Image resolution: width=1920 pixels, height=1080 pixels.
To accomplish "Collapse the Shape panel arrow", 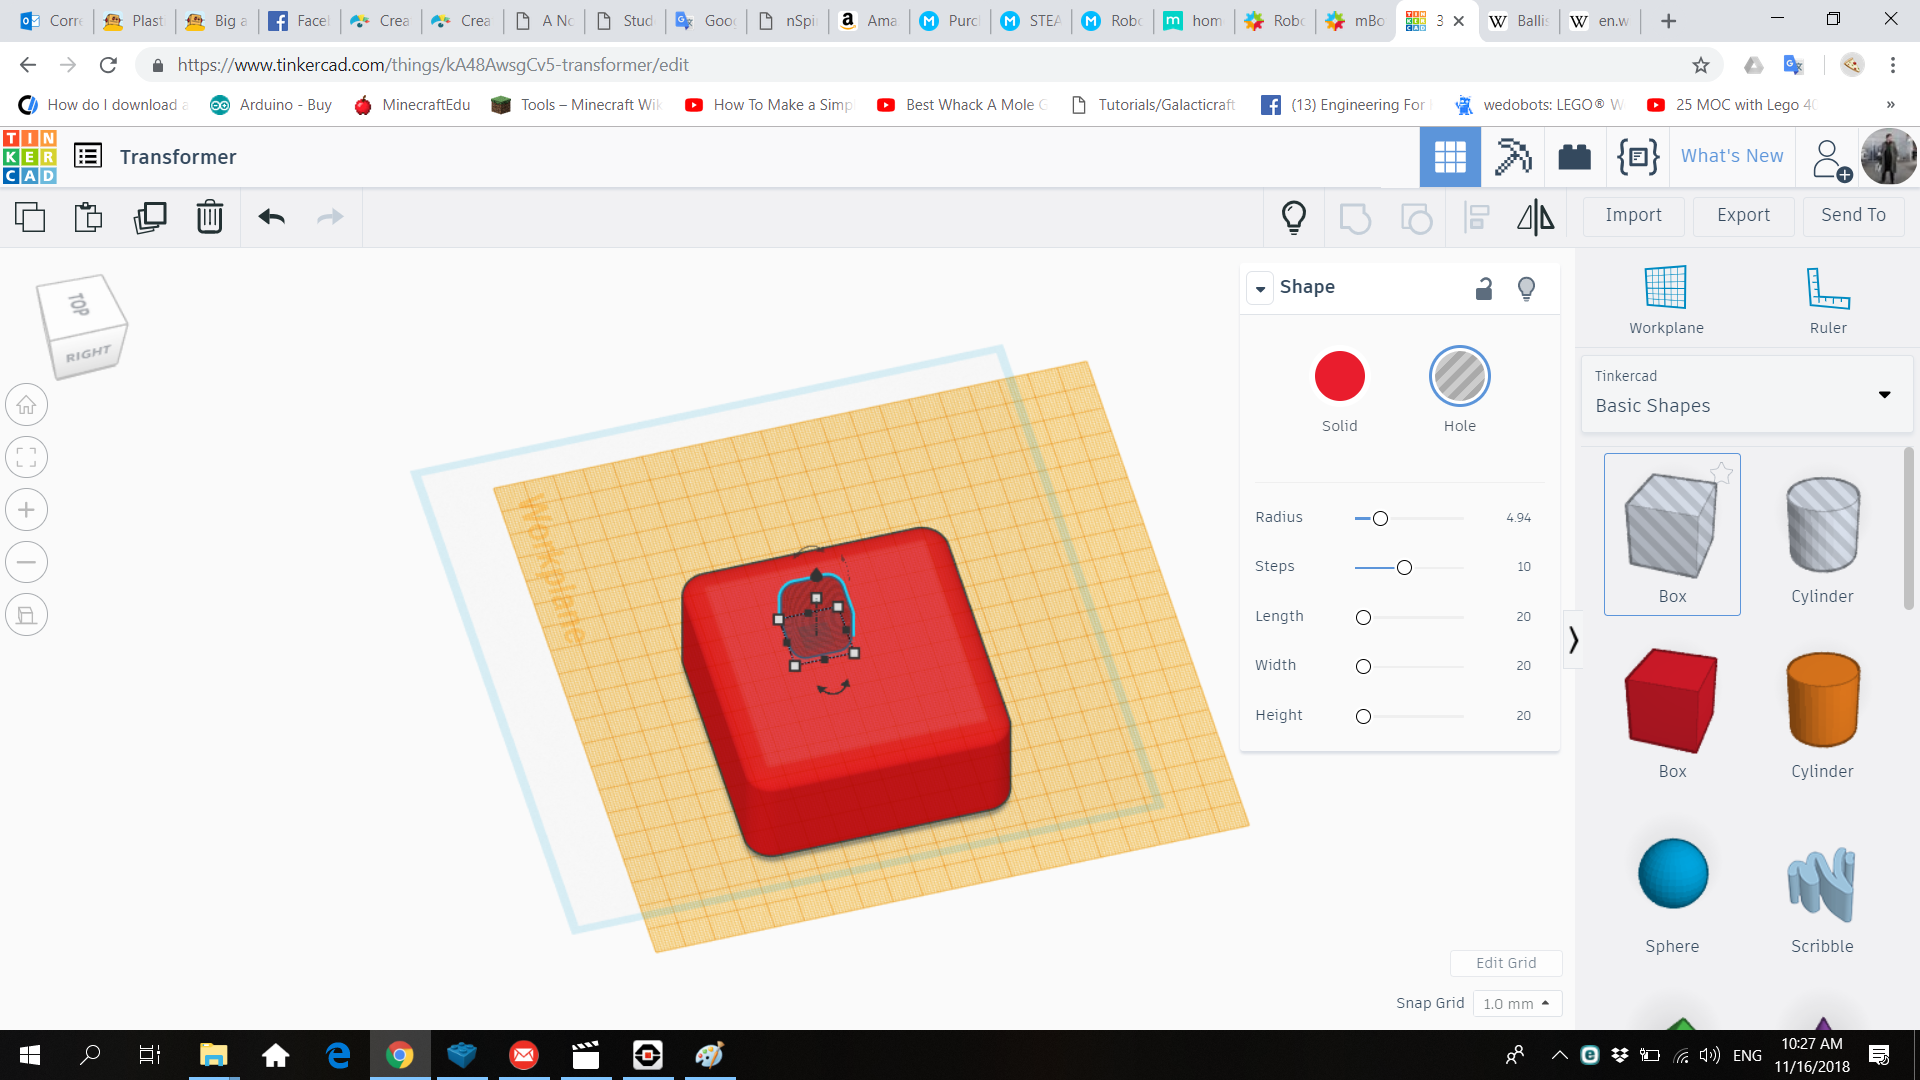I will point(1260,289).
